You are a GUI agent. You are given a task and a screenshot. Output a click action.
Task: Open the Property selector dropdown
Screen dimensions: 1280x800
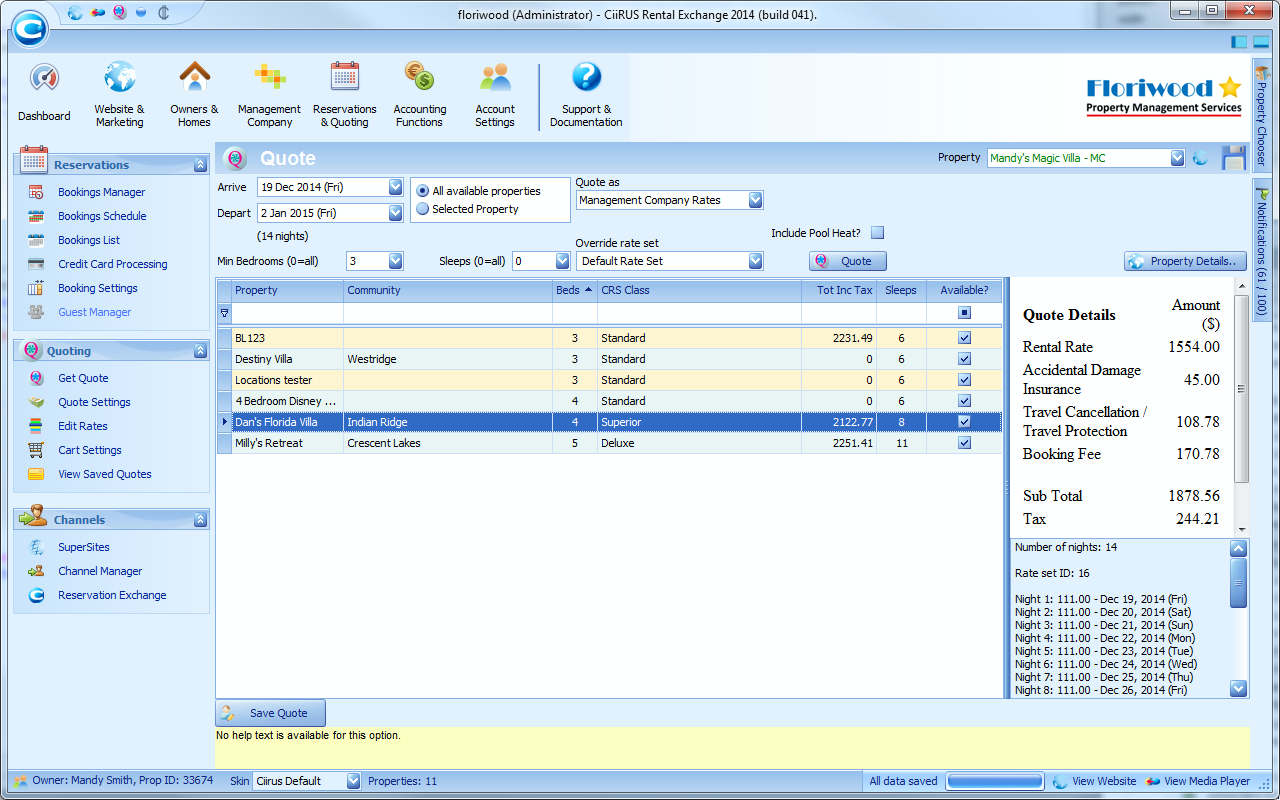[1177, 158]
